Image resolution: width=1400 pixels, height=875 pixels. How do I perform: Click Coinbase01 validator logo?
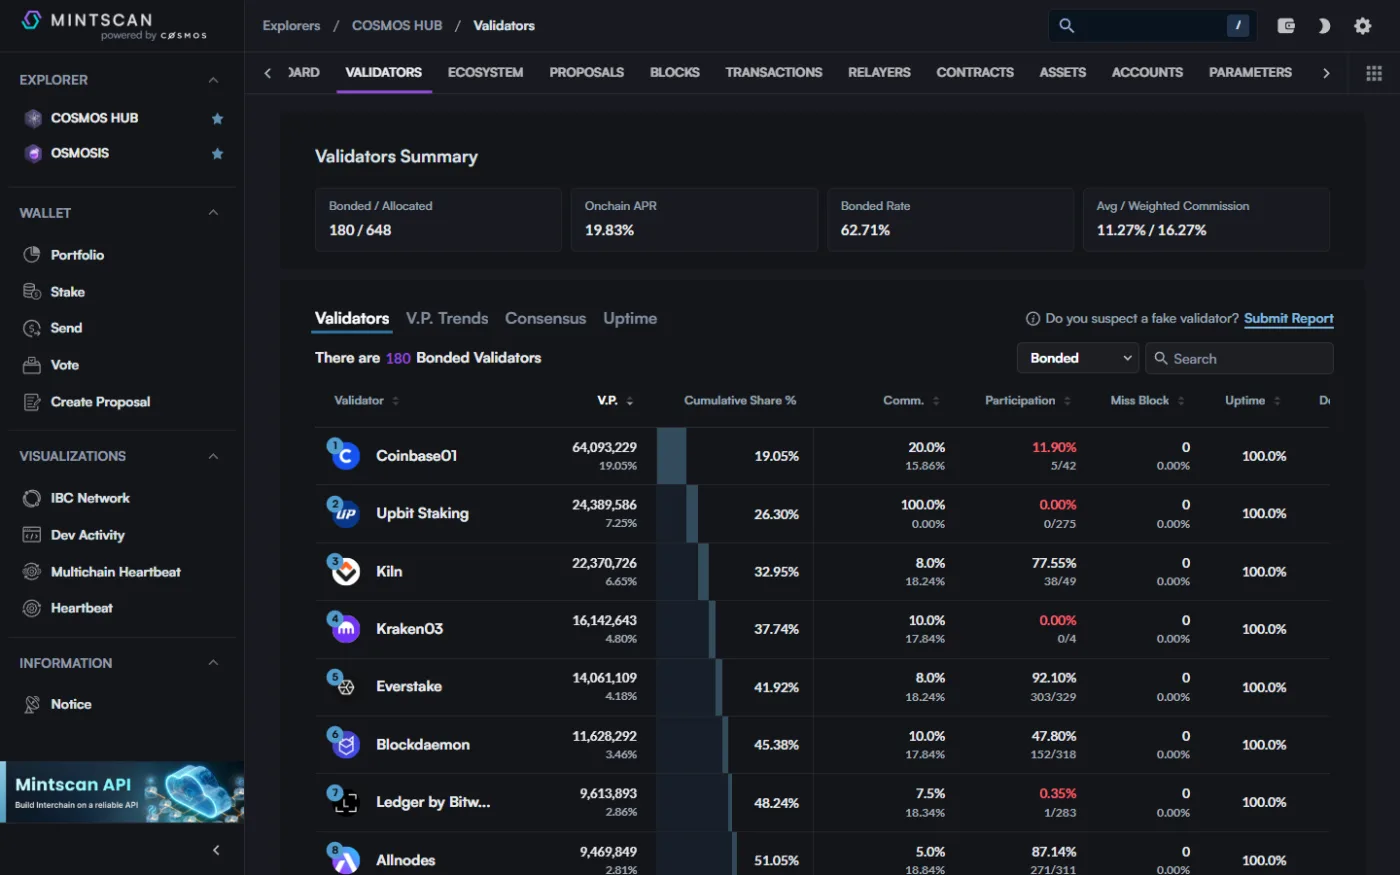[x=345, y=456]
